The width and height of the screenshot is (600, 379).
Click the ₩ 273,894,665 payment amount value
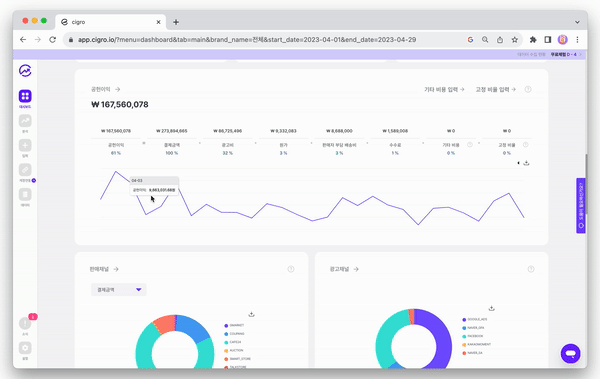(172, 131)
